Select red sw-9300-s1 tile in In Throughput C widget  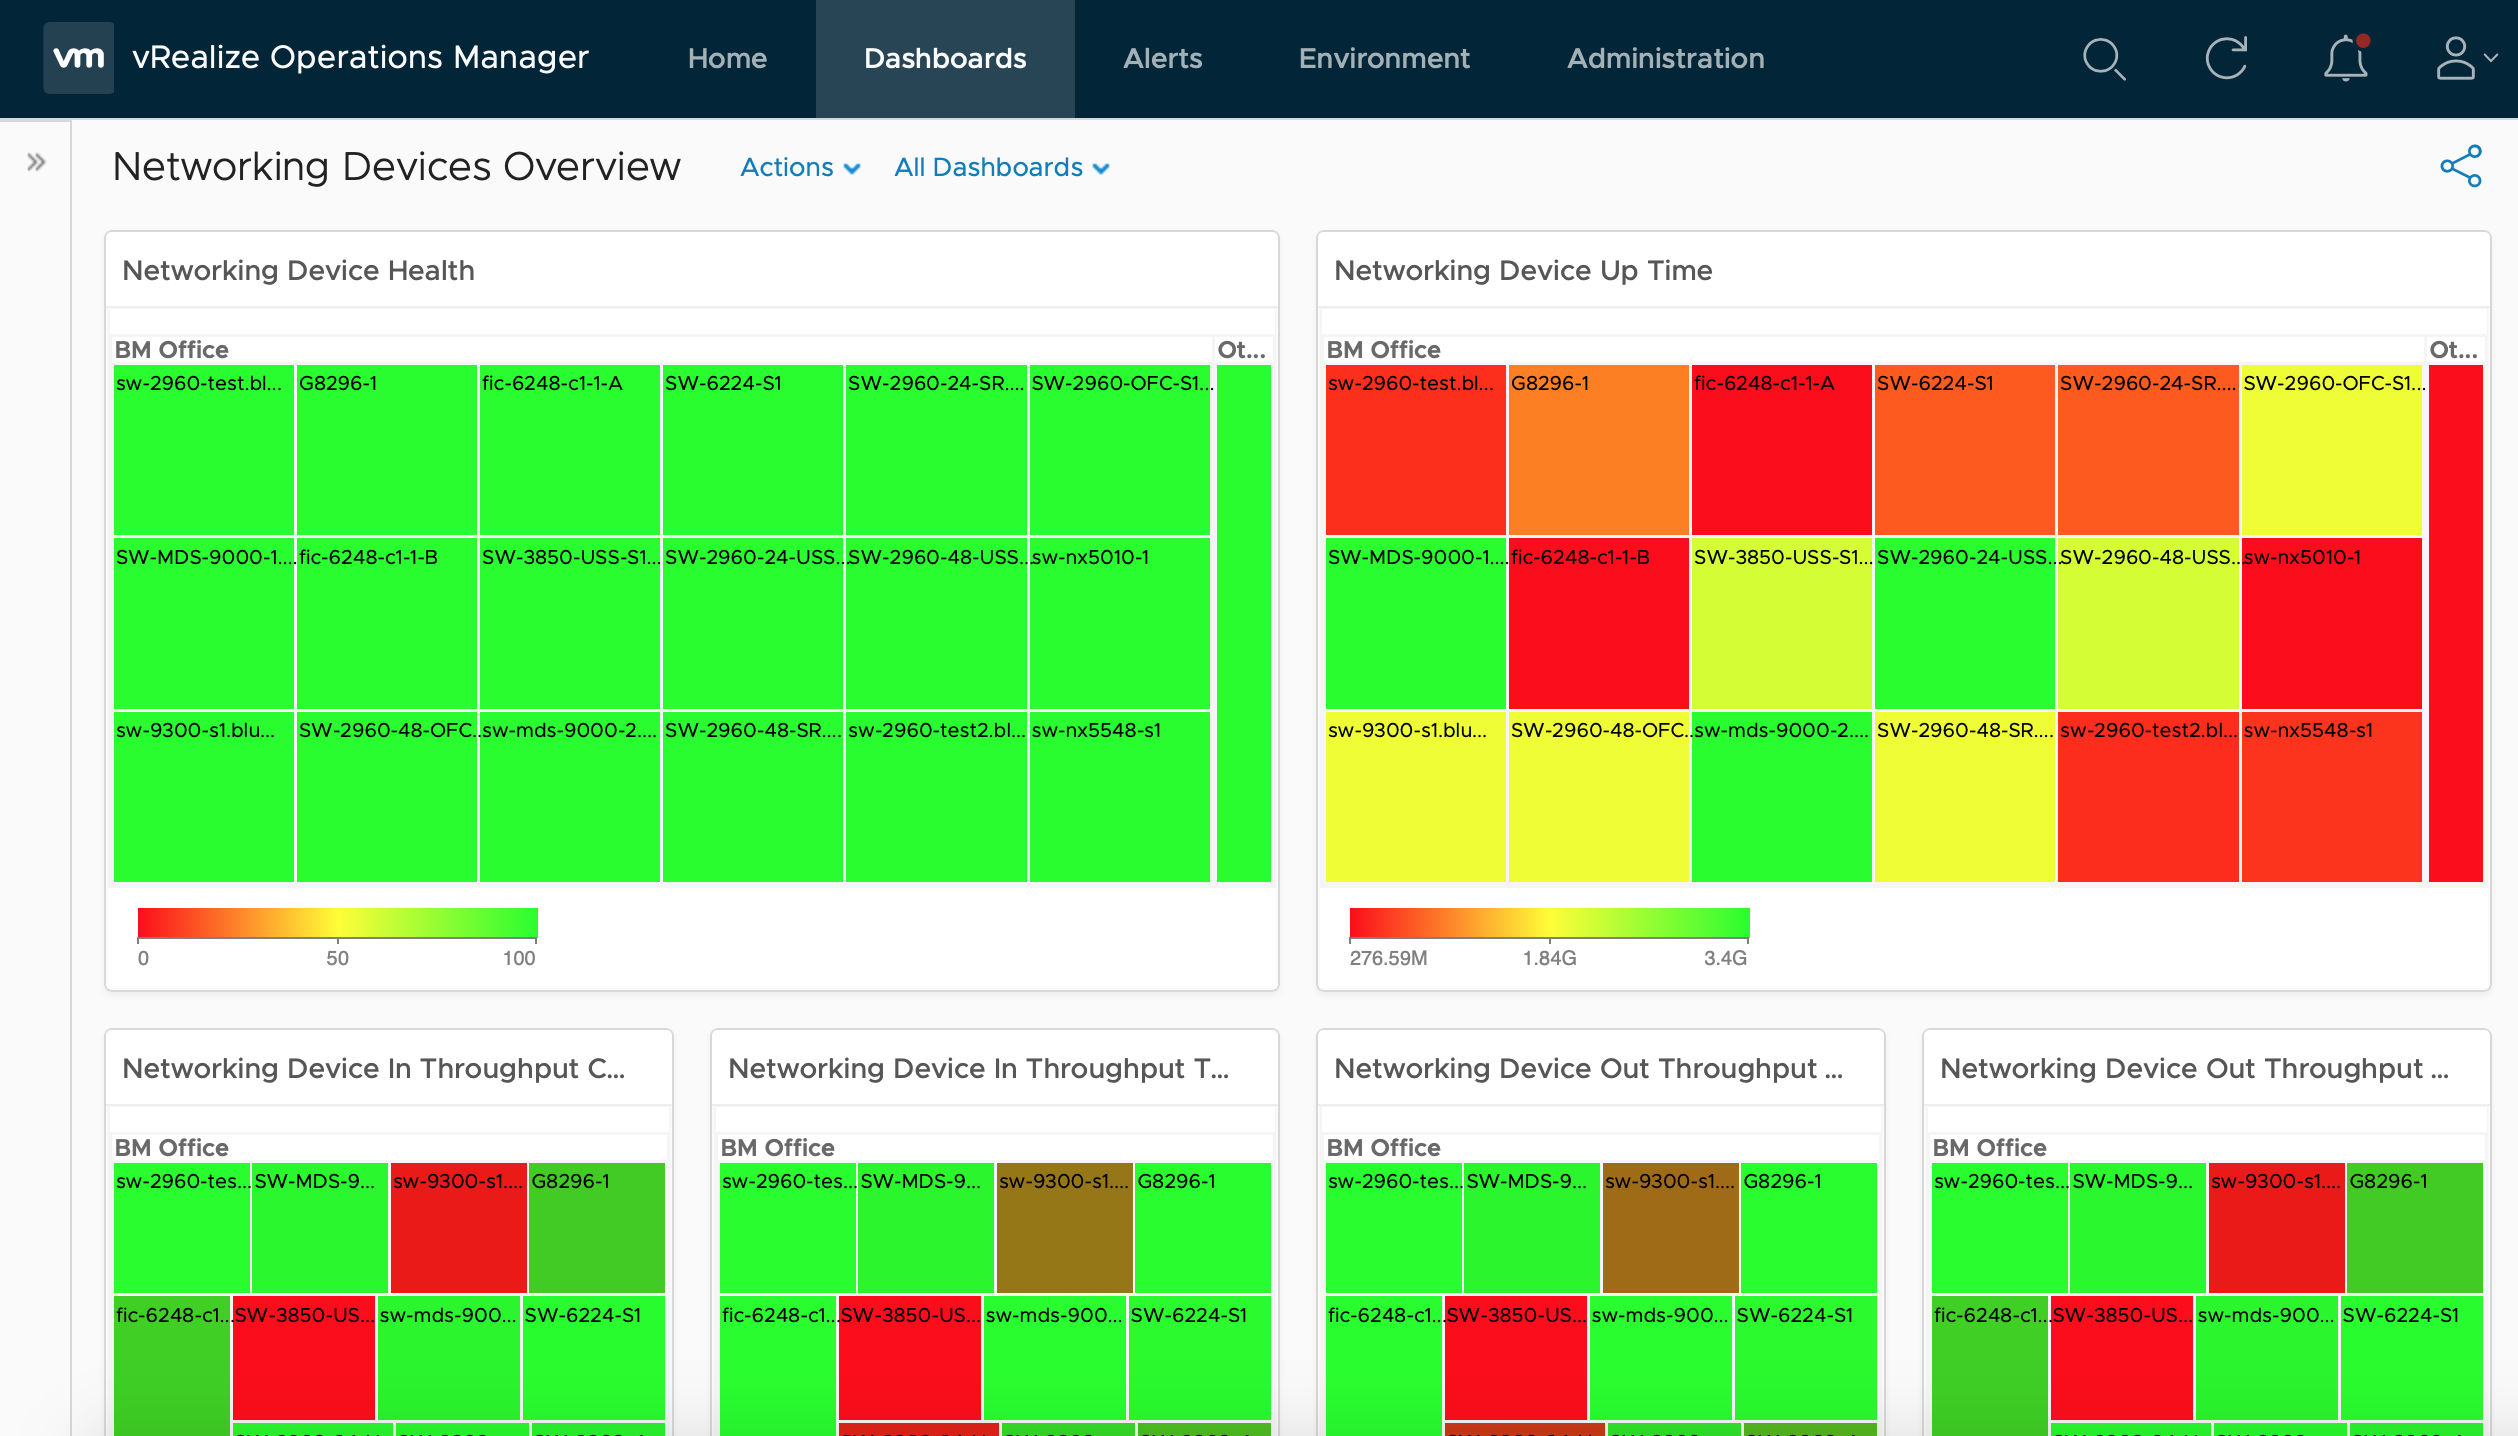point(459,1228)
